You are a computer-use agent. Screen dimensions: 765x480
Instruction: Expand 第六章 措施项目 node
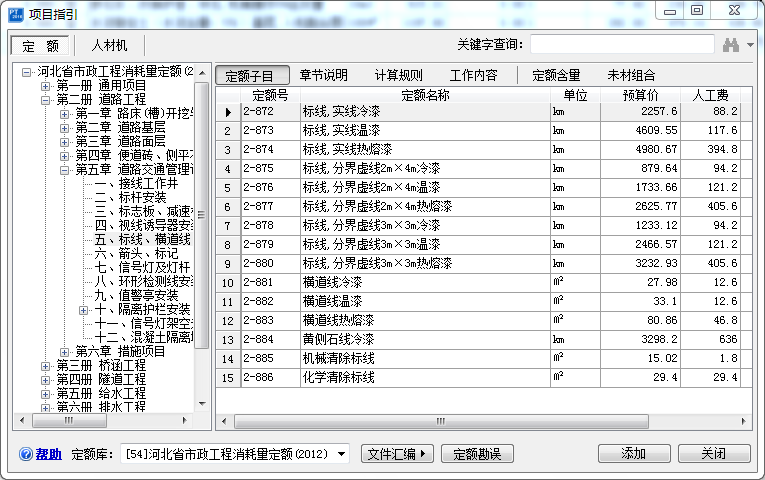(64, 352)
